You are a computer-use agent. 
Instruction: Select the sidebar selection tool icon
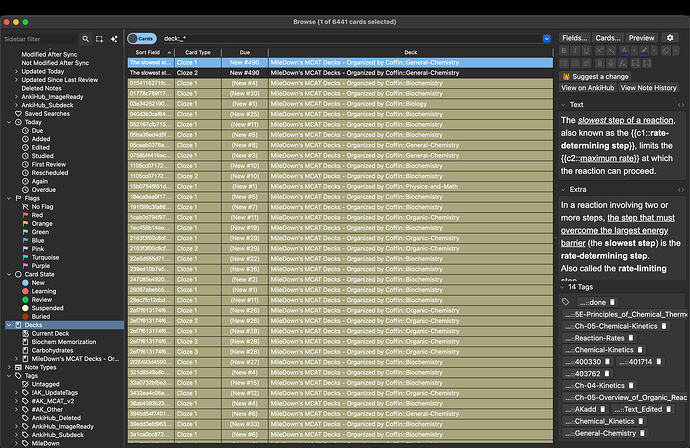point(99,39)
